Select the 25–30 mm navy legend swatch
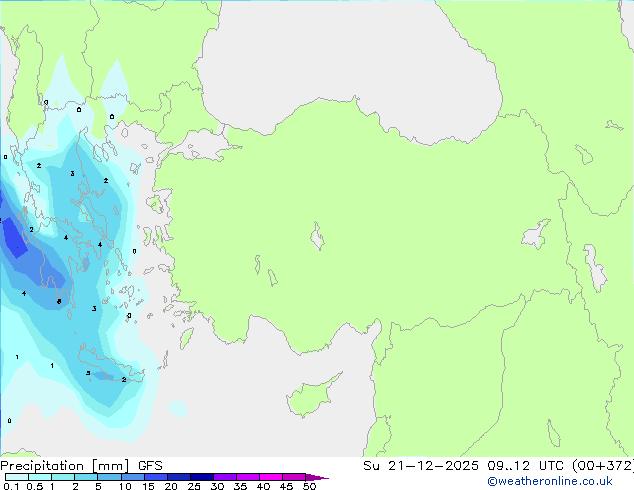The image size is (634, 490). (202, 477)
